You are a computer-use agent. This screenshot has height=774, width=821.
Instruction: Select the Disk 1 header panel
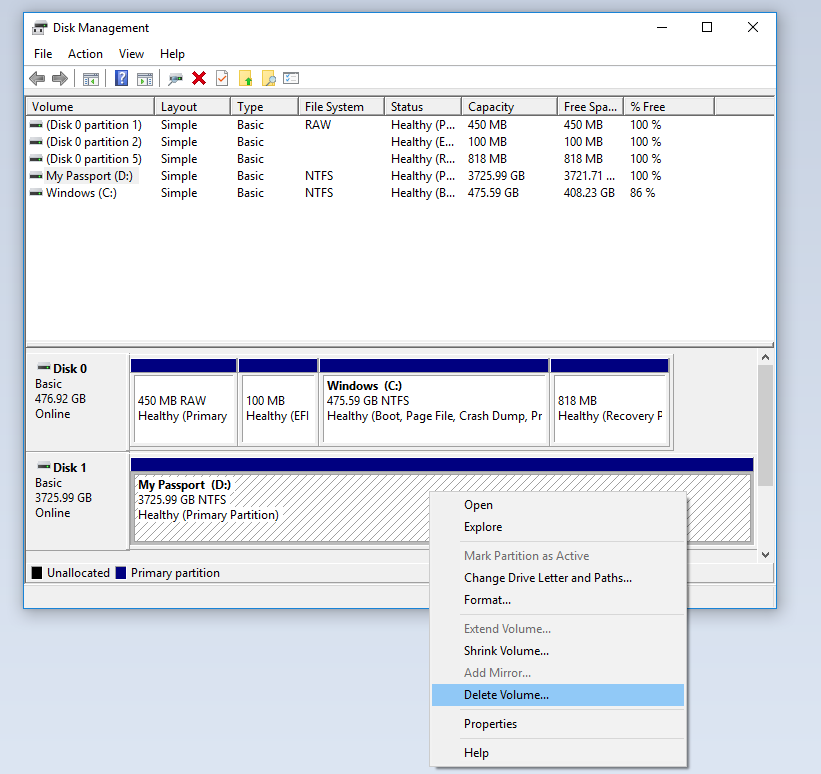pos(77,501)
